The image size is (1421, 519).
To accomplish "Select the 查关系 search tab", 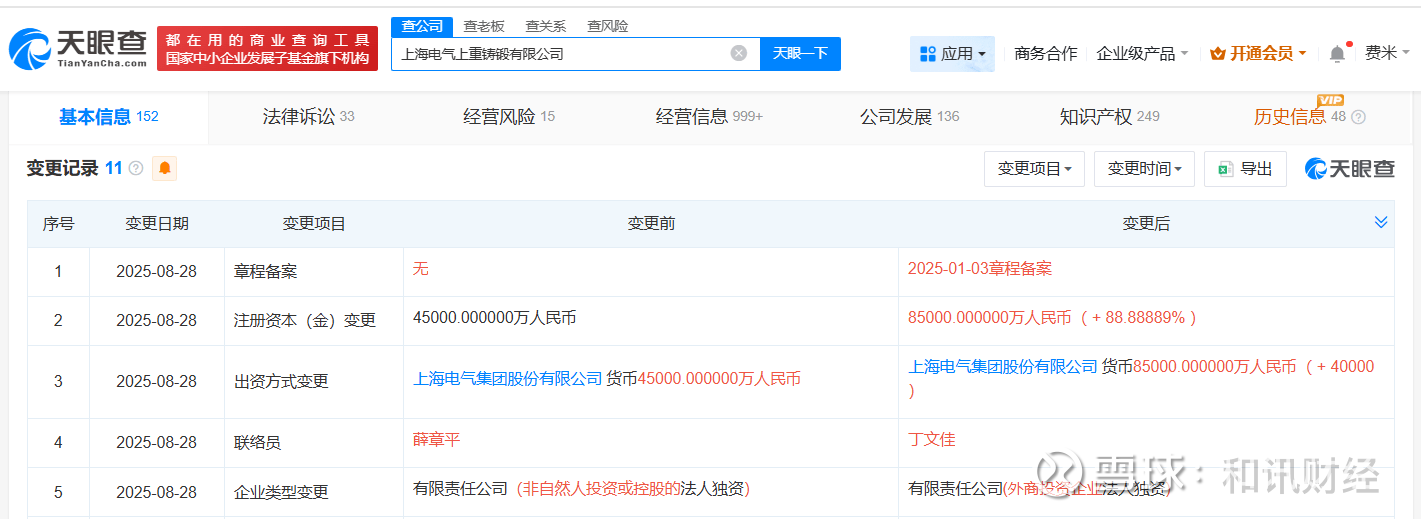I will click(x=546, y=26).
